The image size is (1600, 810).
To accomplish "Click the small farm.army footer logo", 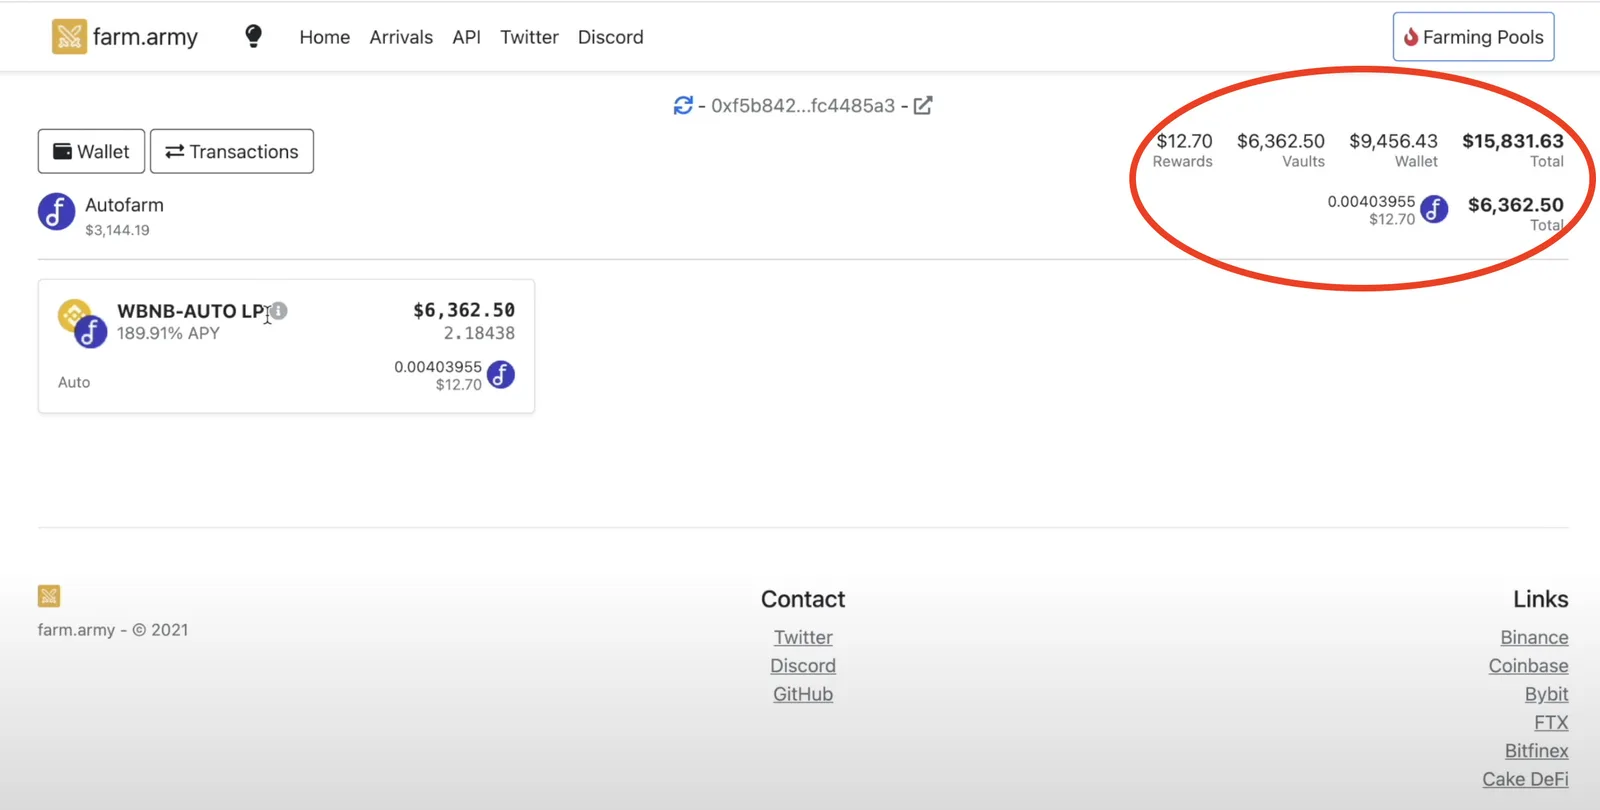I will coord(49,596).
